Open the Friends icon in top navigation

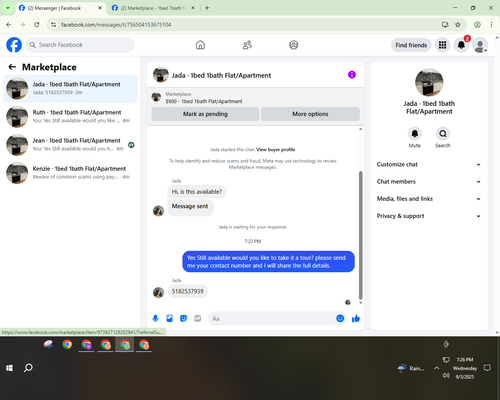(247, 45)
